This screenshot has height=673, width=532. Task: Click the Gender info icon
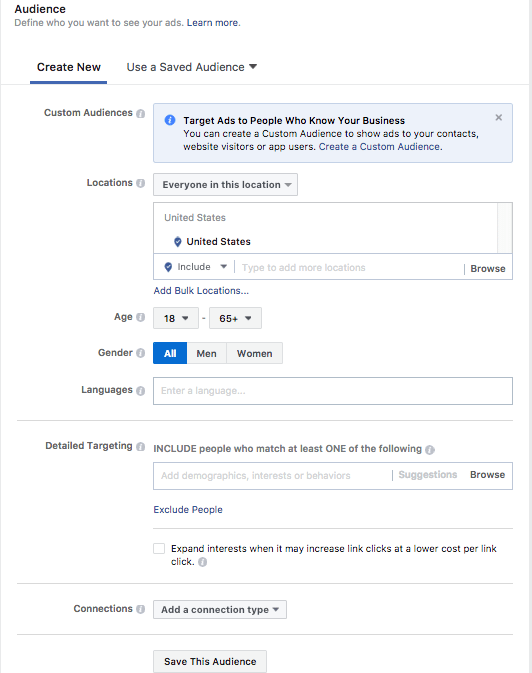pos(140,353)
